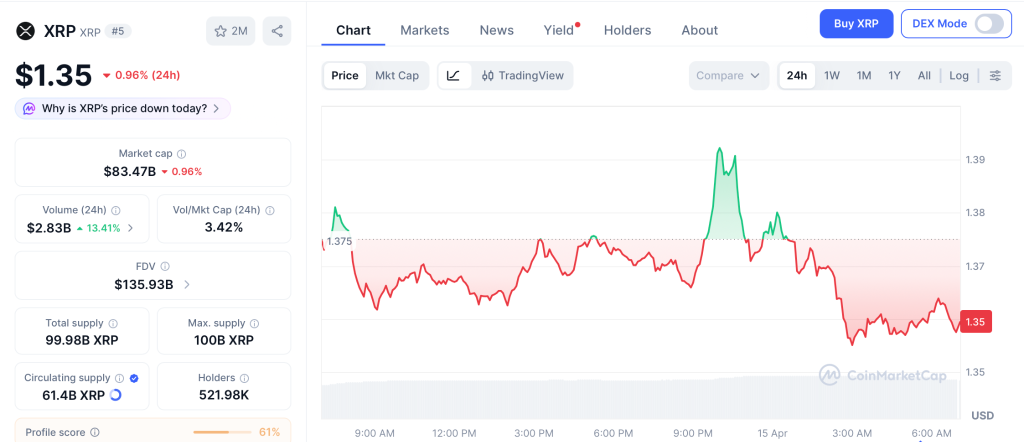This screenshot has height=442, width=1024.
Task: Add XRP to watchlist via star button
Action: pyautogui.click(x=230, y=31)
